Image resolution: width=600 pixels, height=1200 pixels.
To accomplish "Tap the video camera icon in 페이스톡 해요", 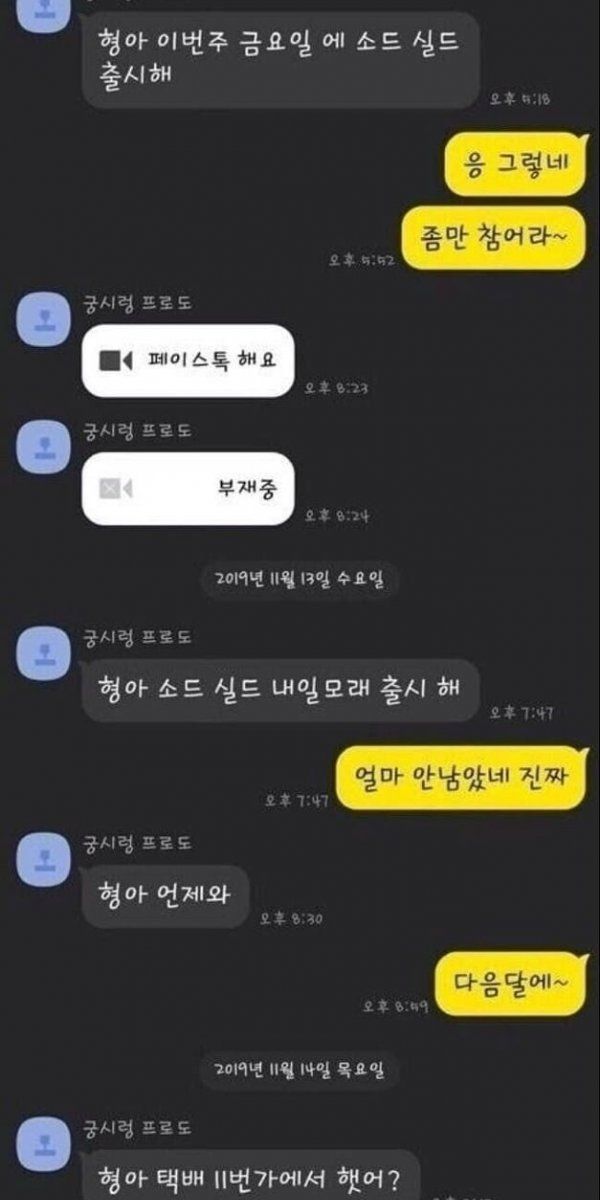I will pyautogui.click(x=115, y=360).
